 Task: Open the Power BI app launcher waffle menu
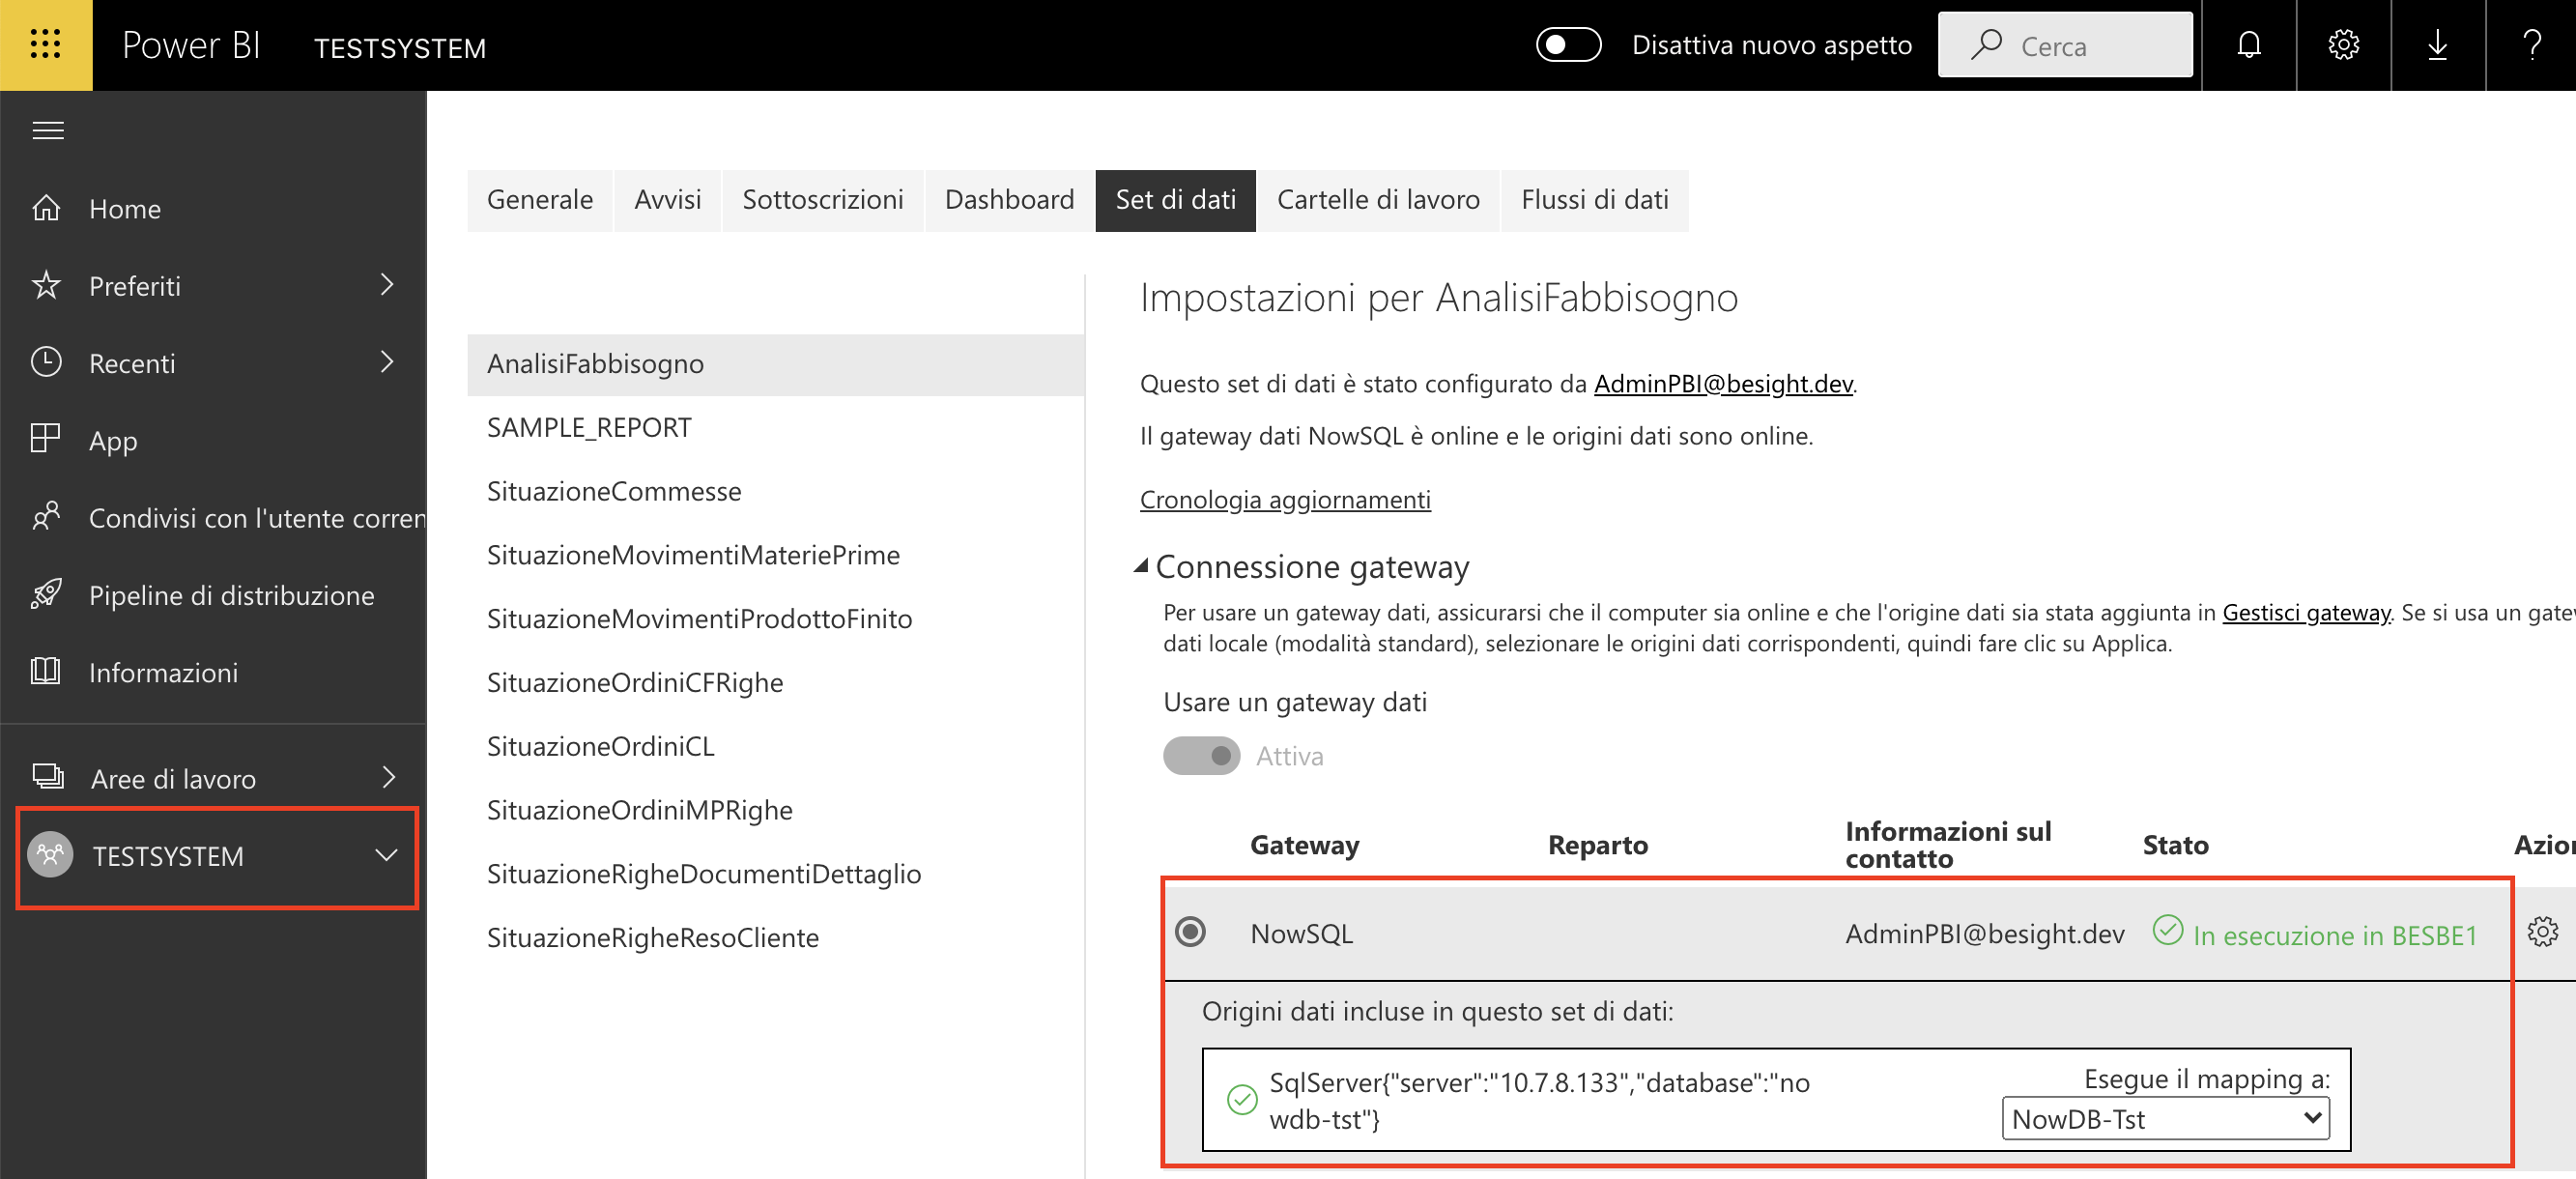[46, 45]
